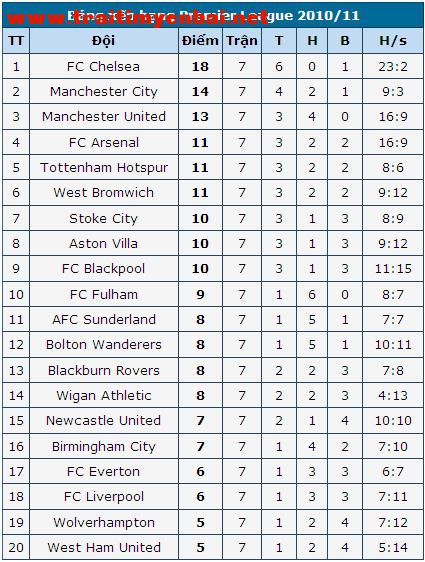Click Stoke City team name
425x562 pixels.
pyautogui.click(x=104, y=219)
